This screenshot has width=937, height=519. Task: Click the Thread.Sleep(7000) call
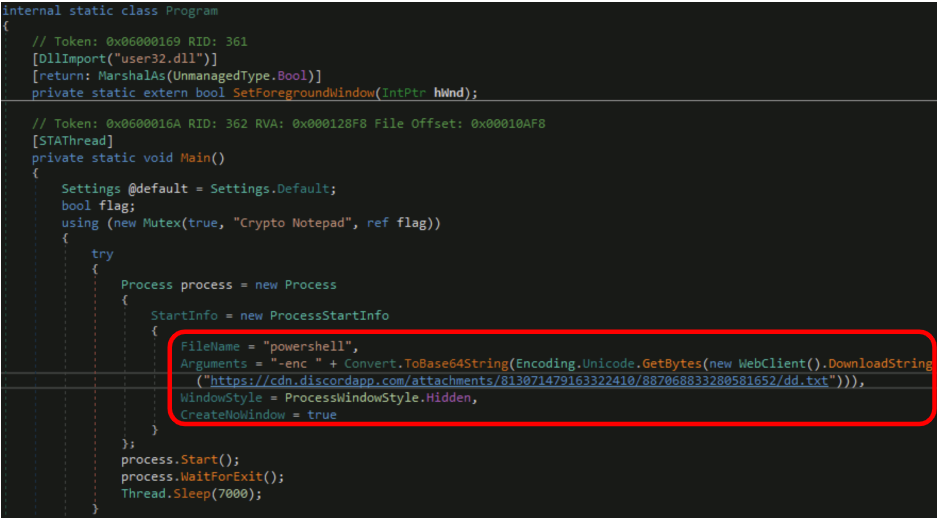pos(192,494)
